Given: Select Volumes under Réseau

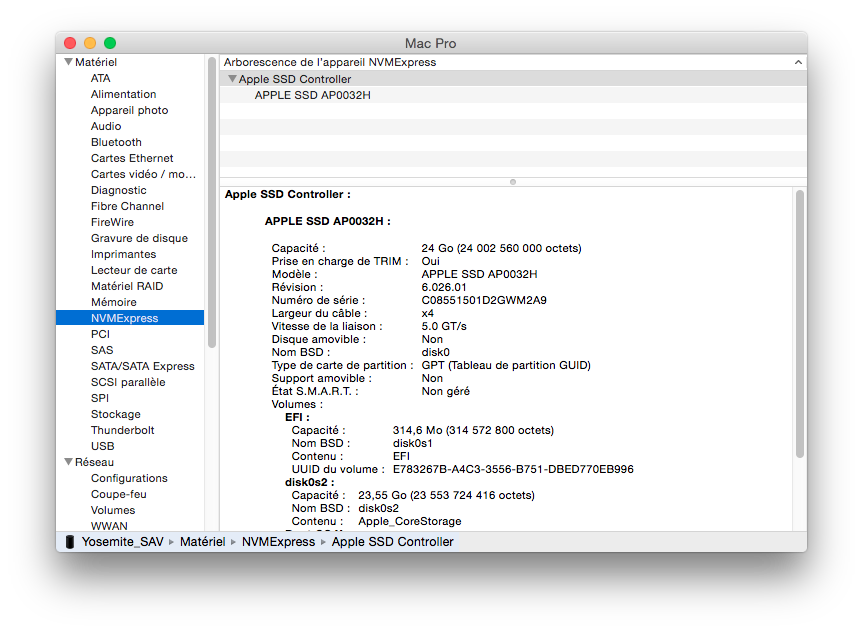Looking at the screenshot, I should point(113,510).
